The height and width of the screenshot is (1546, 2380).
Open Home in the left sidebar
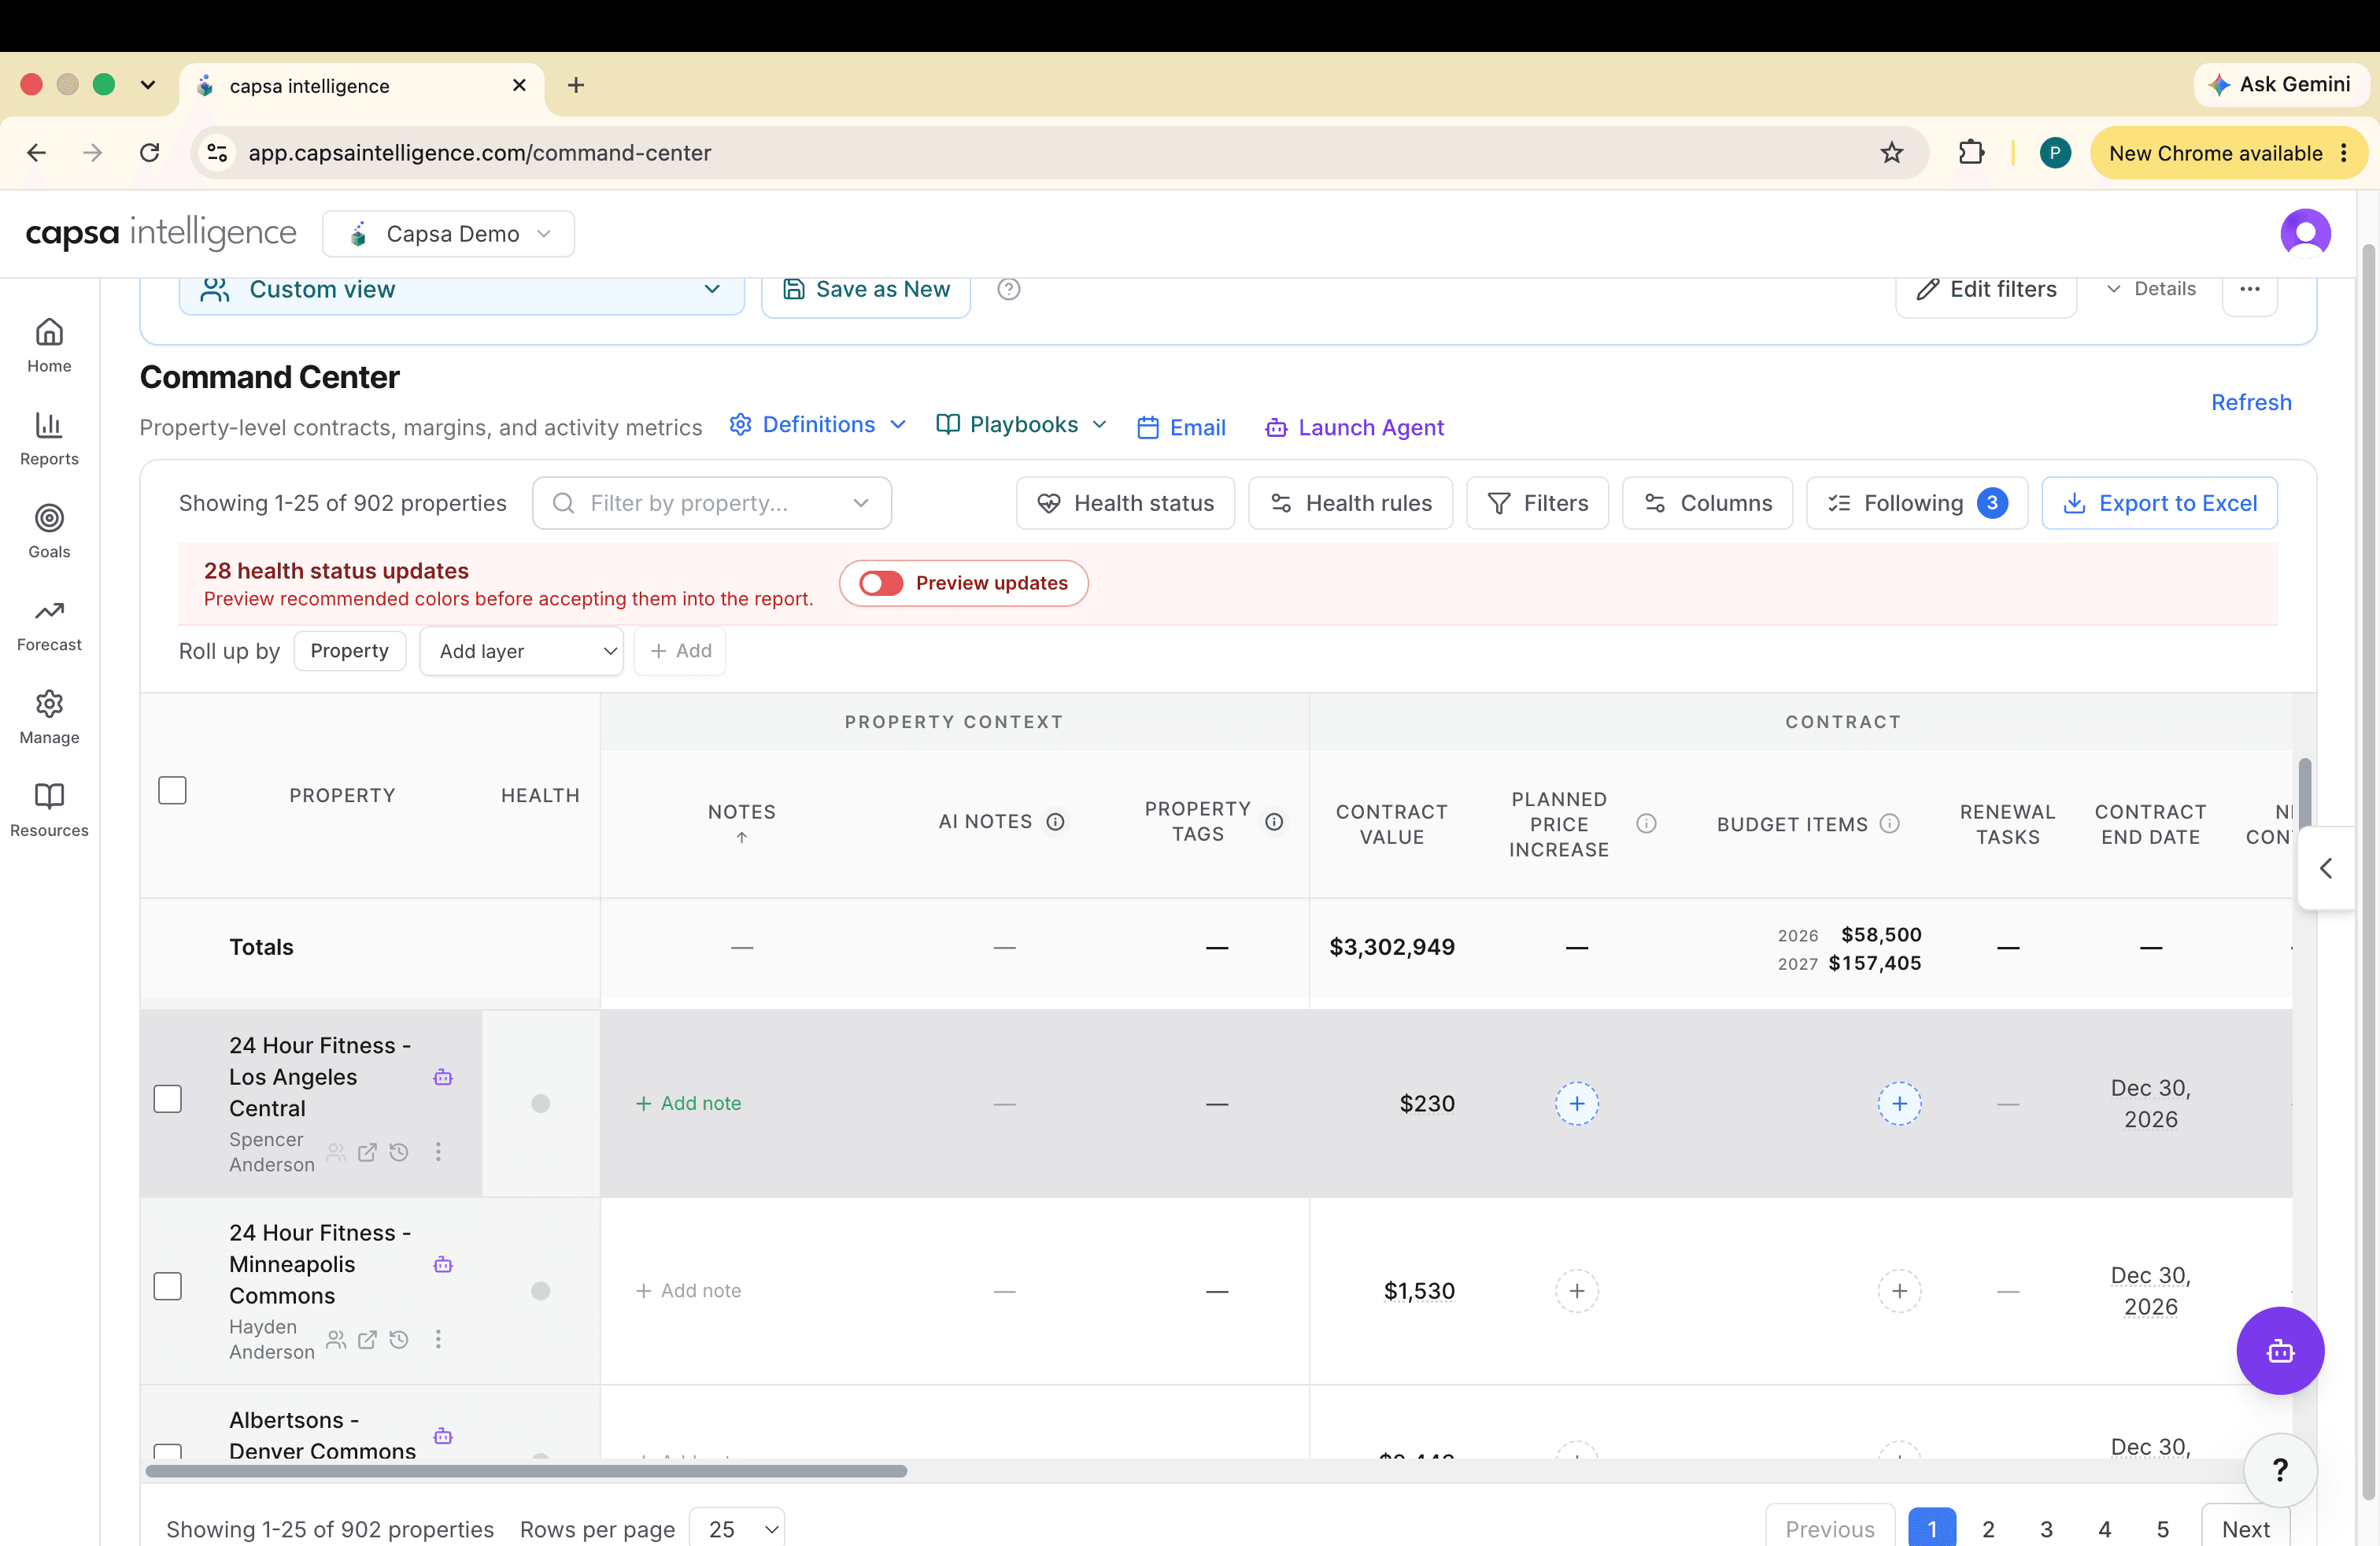pos(49,345)
